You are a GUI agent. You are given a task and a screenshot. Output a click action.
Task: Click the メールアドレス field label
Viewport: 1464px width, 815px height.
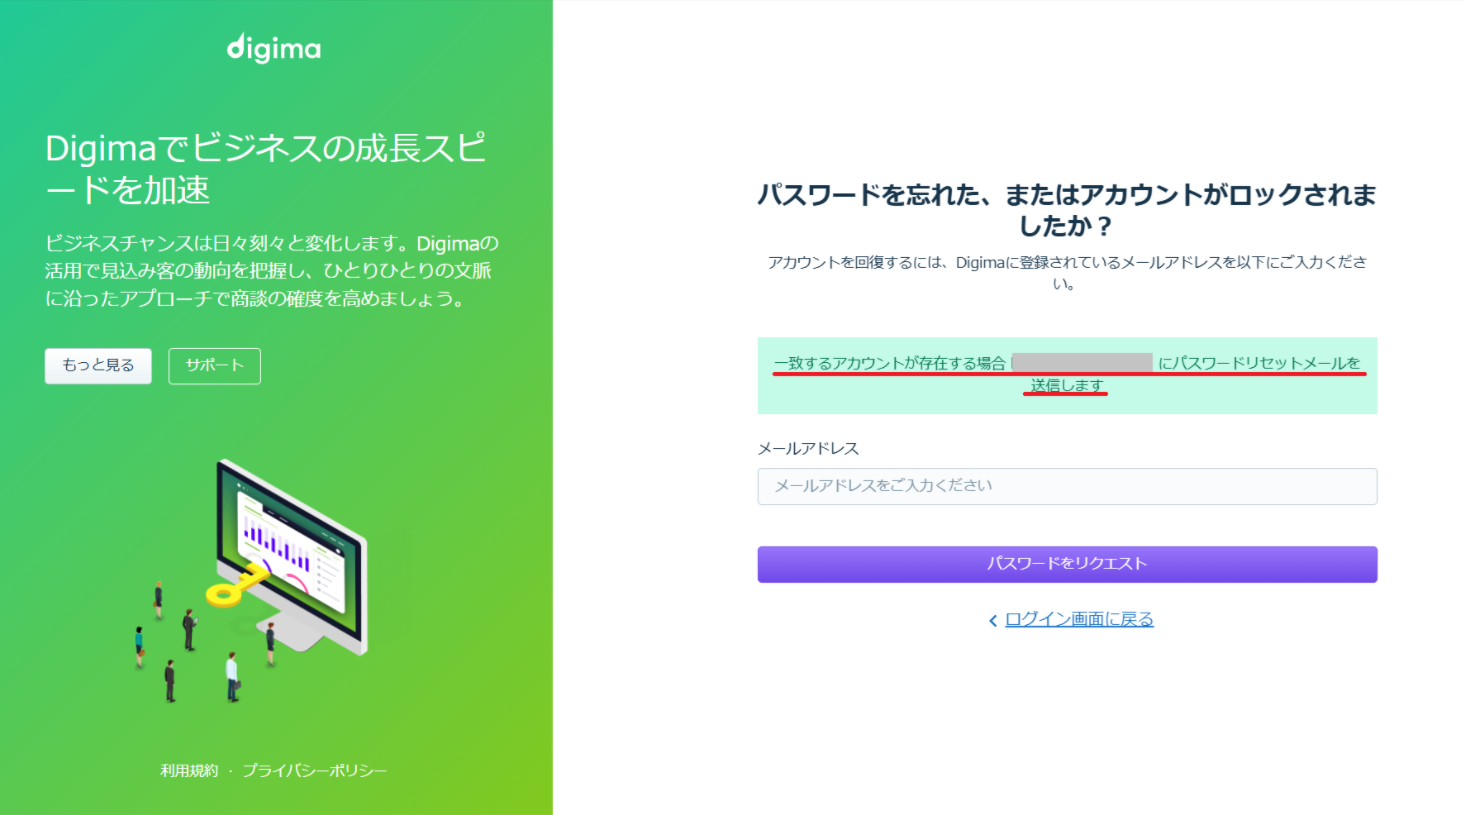point(808,448)
